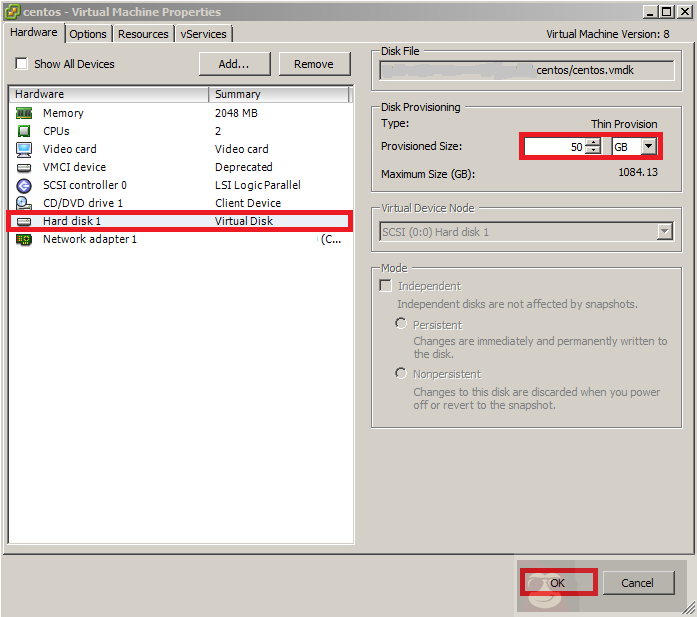The image size is (697, 617).
Task: Click the Provisioned Size input field
Action: (x=555, y=146)
